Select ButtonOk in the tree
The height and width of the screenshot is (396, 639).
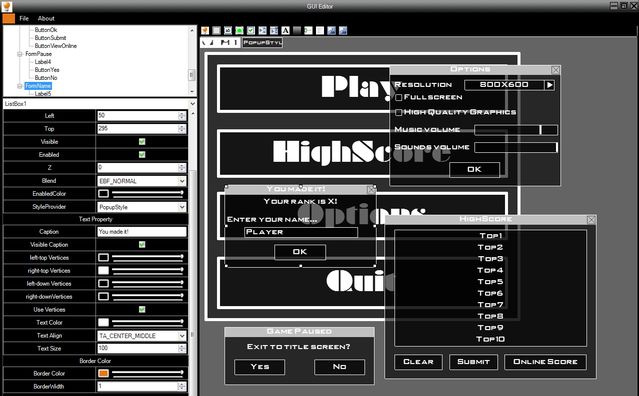(46, 30)
